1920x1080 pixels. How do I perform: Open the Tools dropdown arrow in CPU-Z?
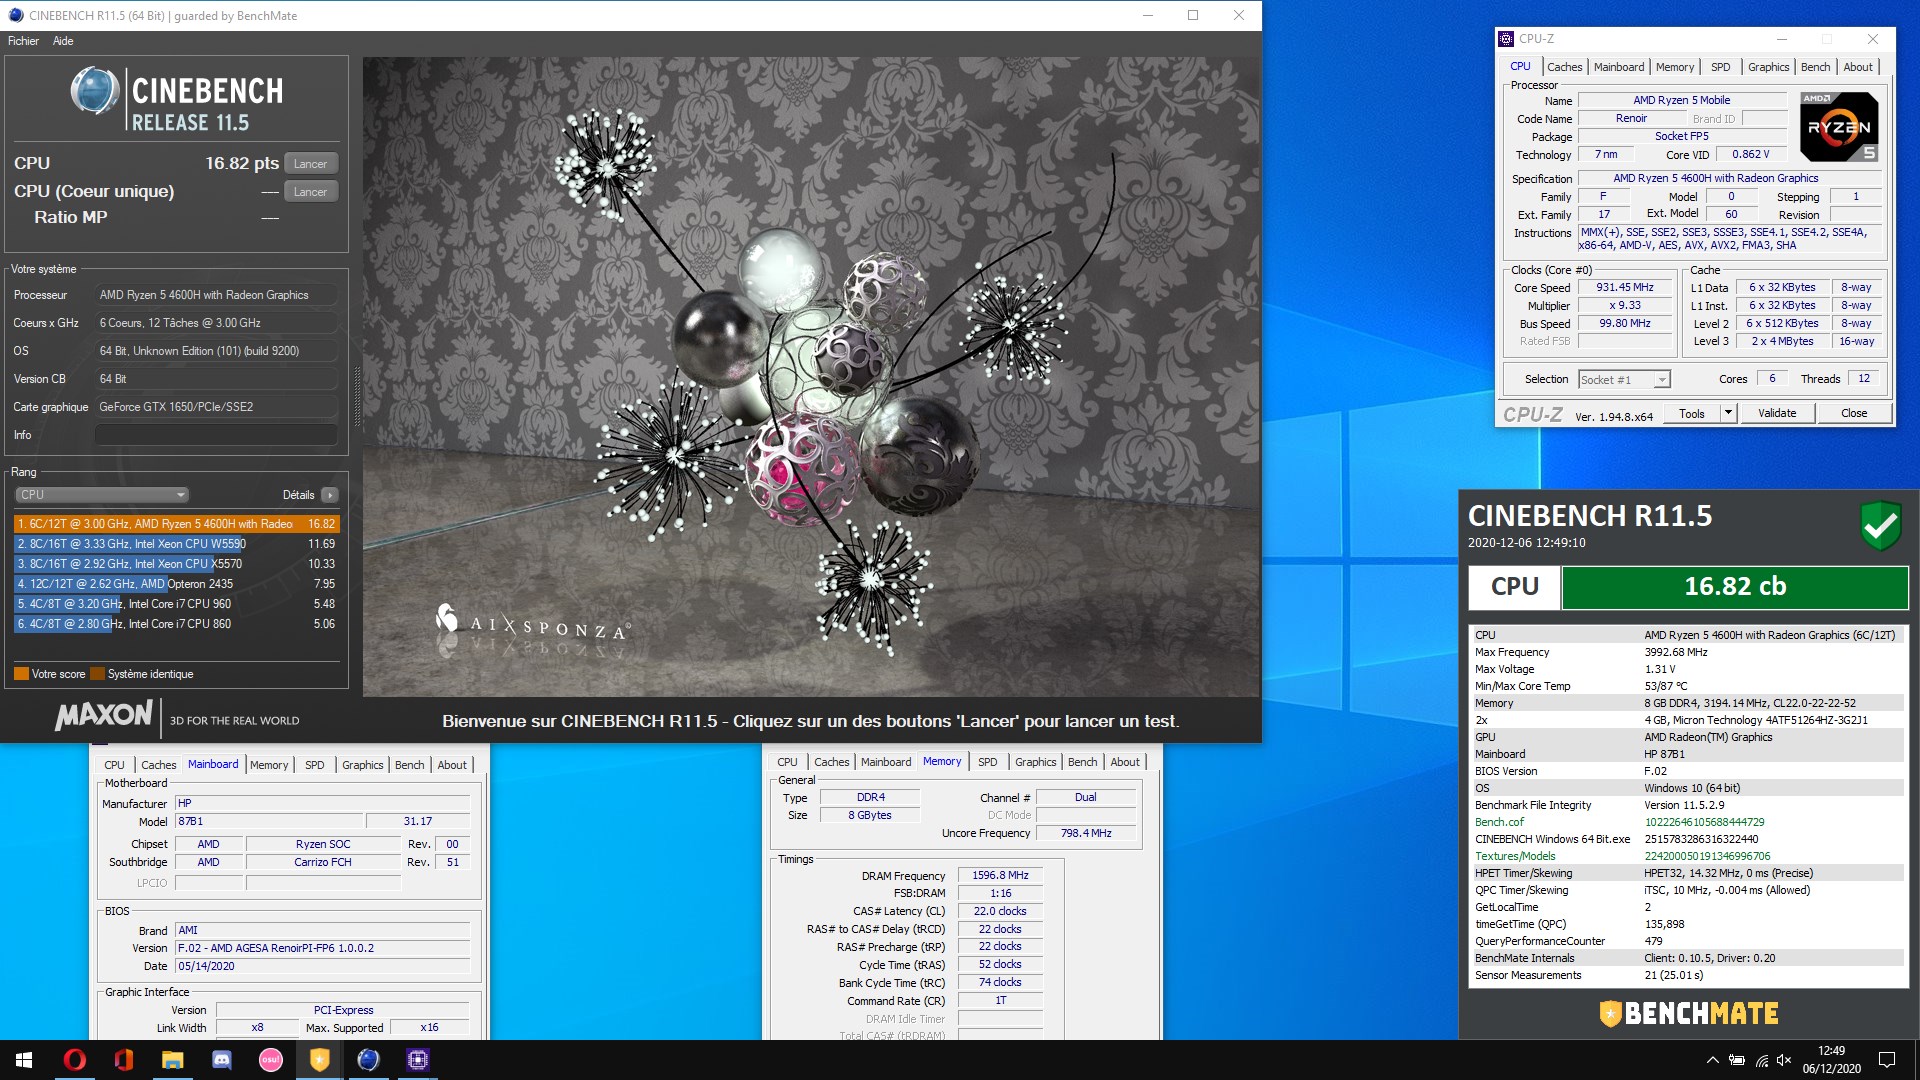pyautogui.click(x=1727, y=413)
